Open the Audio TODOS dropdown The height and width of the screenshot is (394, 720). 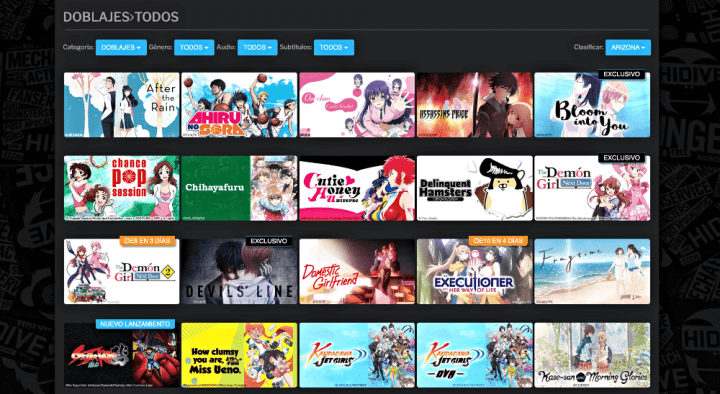coord(257,47)
